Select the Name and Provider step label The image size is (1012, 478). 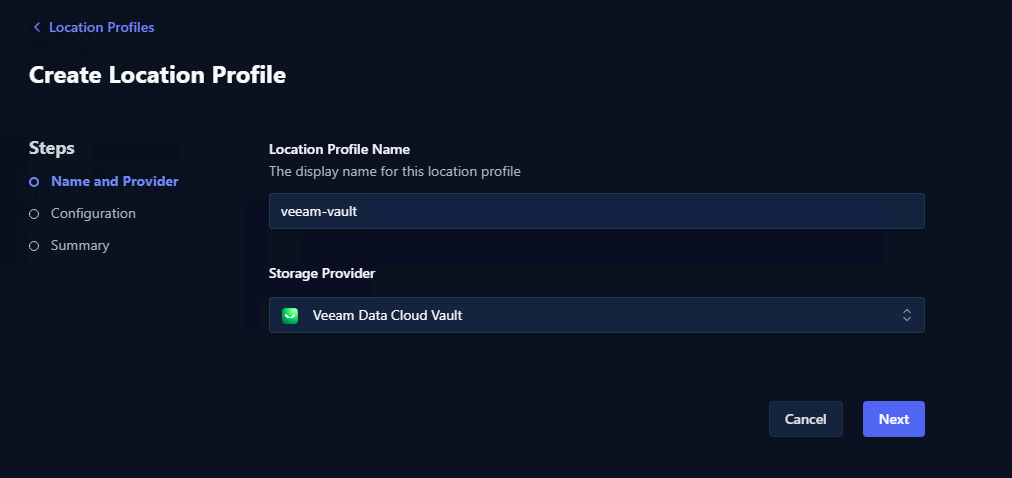click(115, 181)
